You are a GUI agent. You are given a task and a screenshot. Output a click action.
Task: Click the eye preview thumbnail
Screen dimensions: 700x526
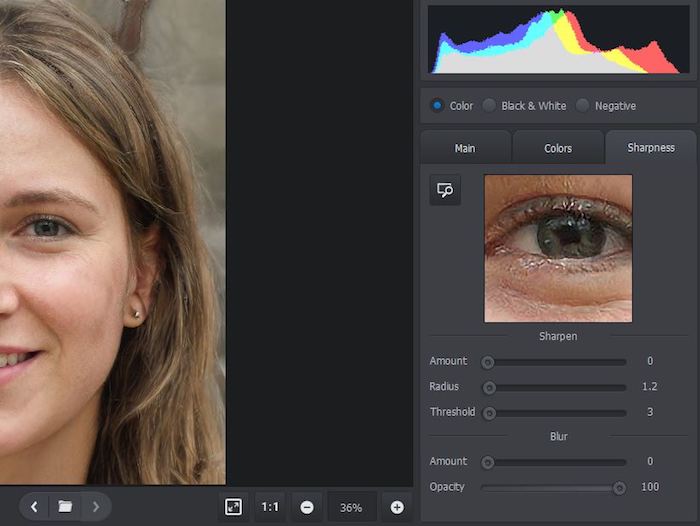coord(558,248)
